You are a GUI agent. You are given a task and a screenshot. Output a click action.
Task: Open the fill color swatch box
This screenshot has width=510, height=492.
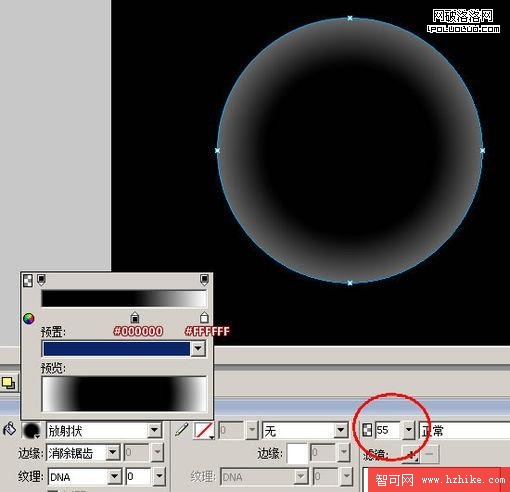31,430
